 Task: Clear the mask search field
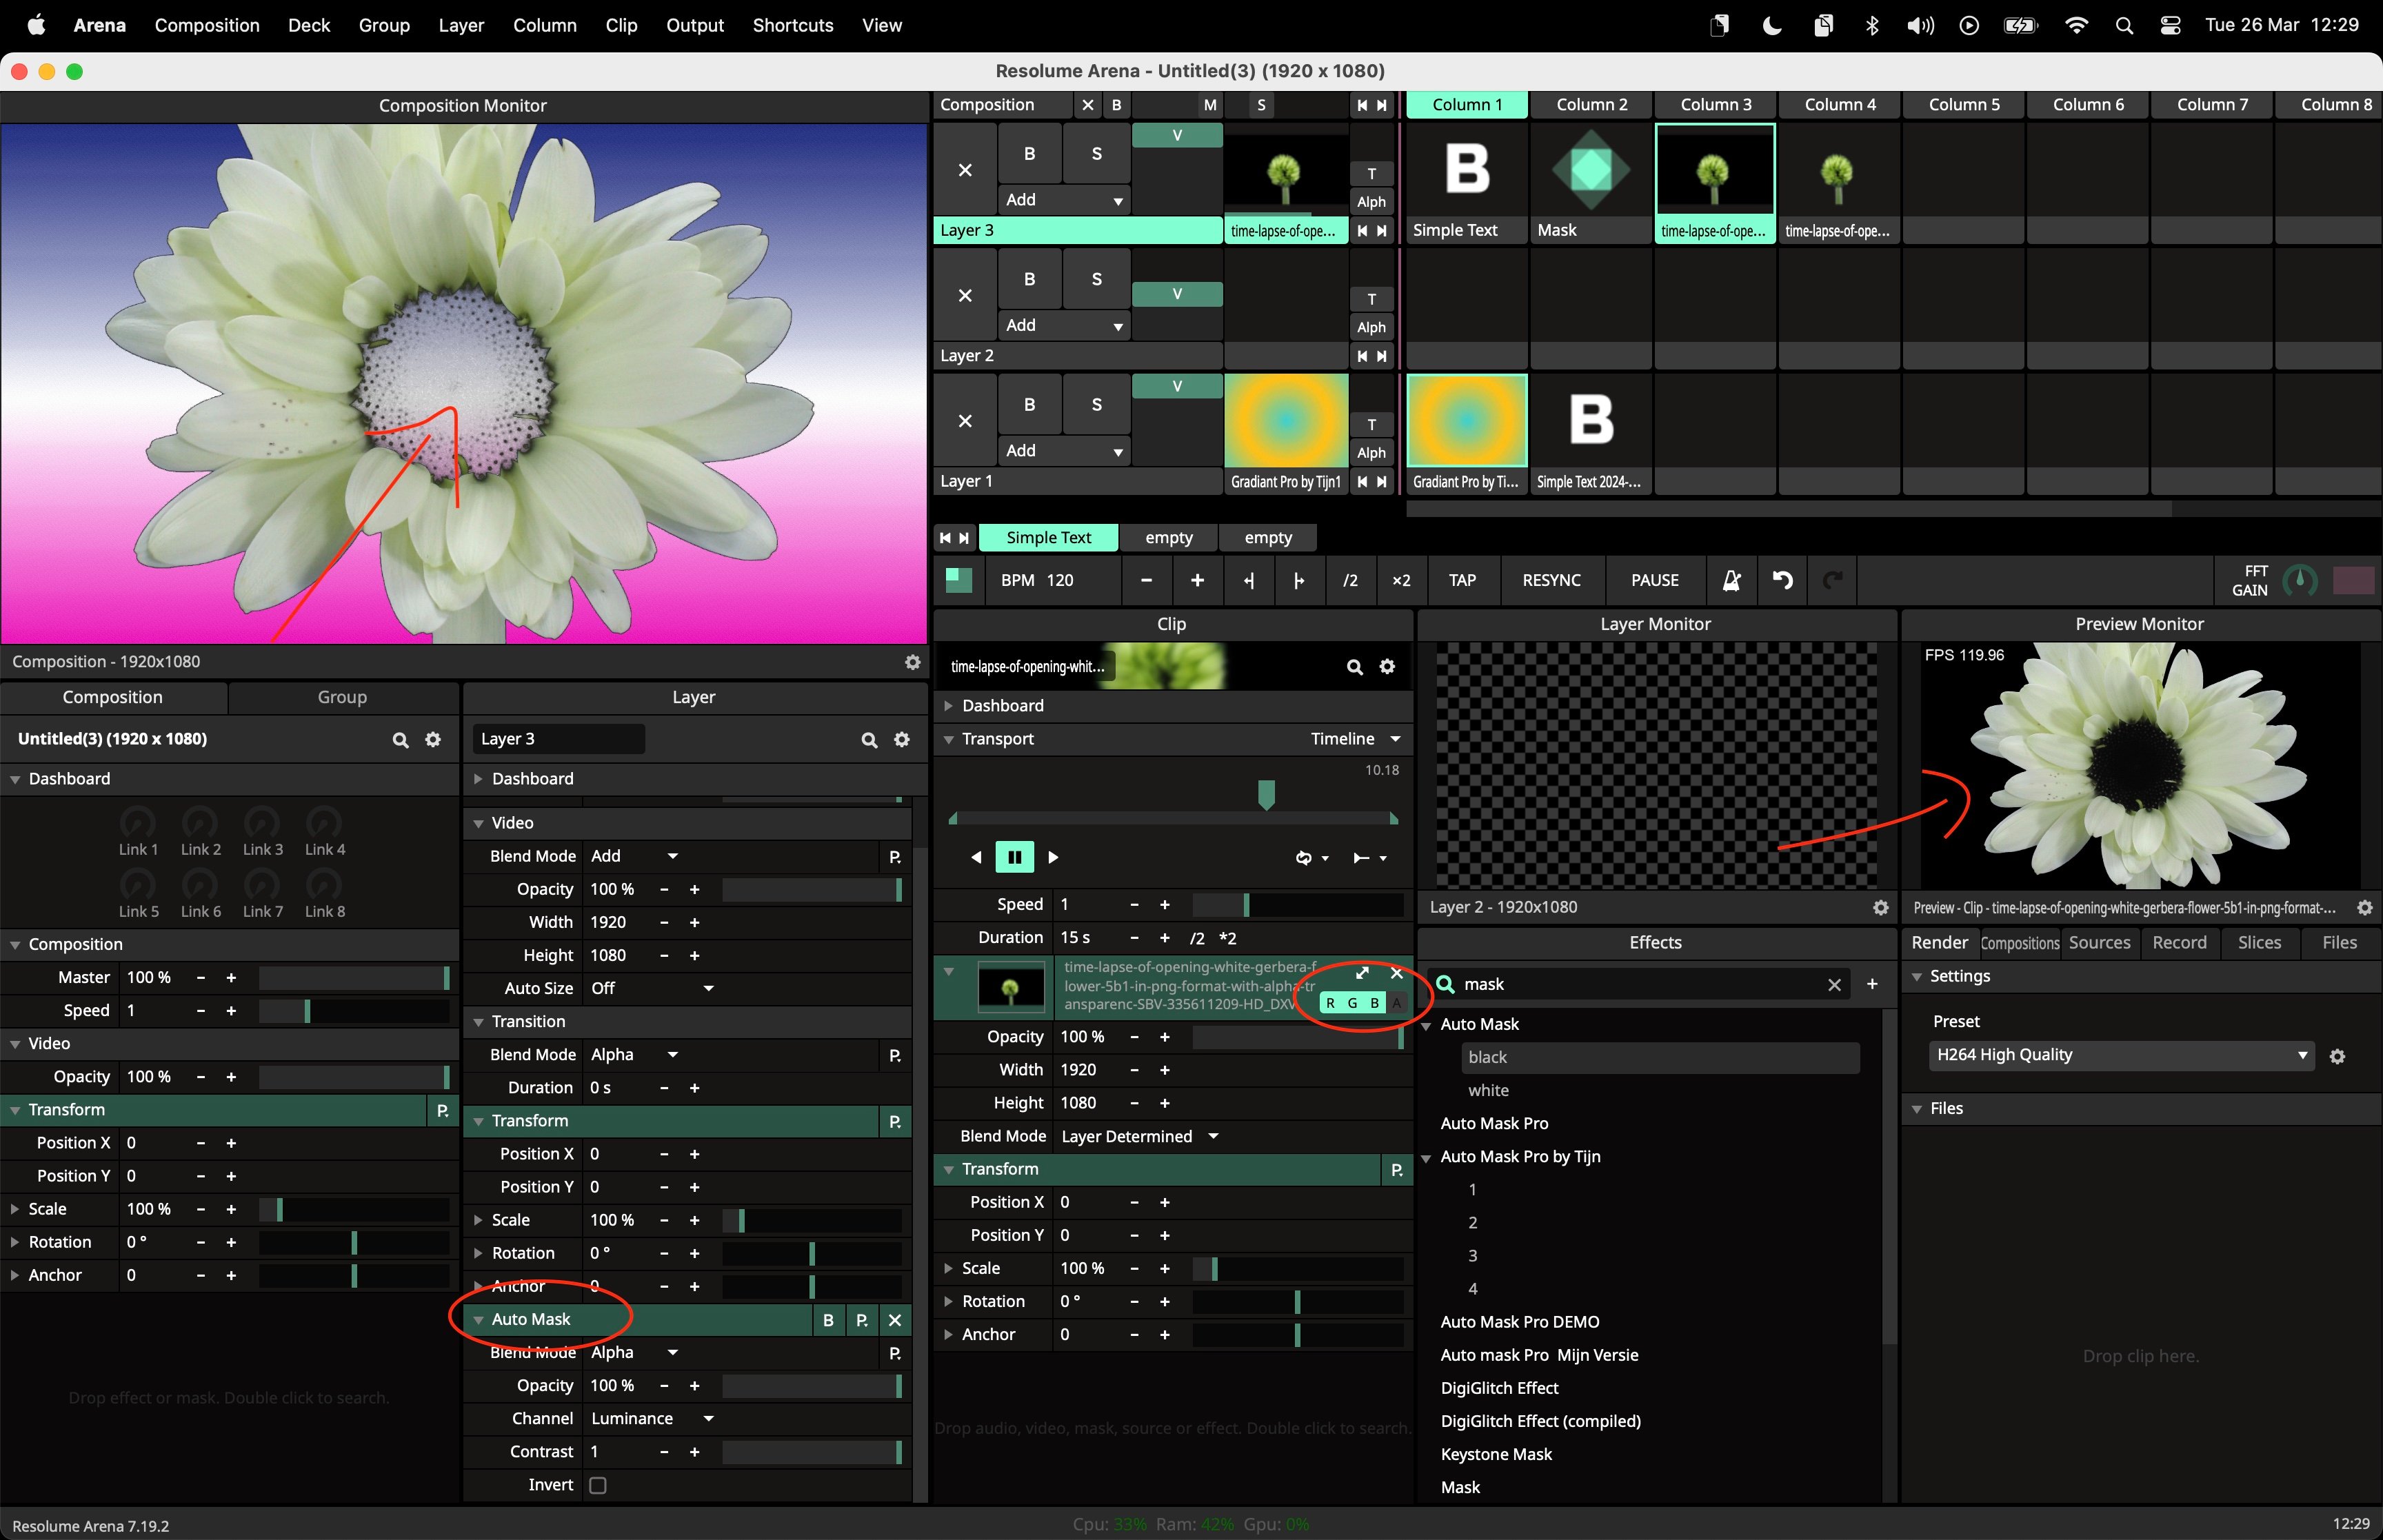click(x=1834, y=985)
